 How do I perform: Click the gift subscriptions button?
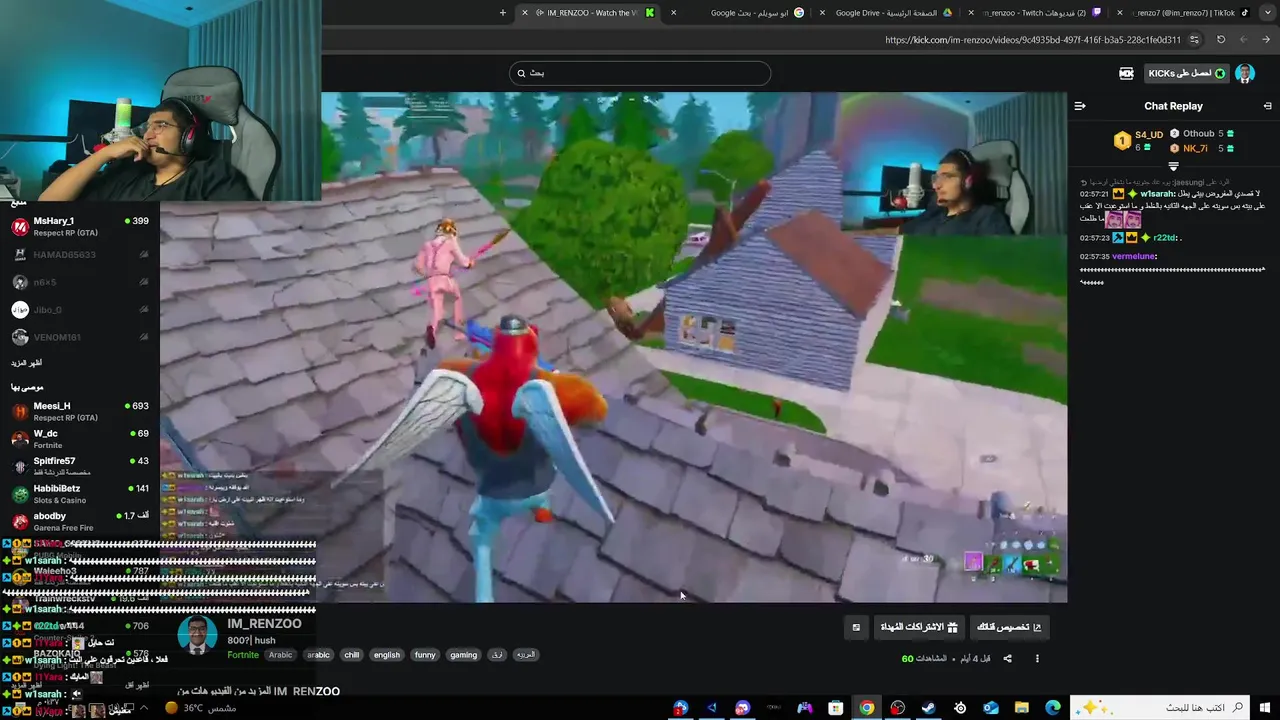(x=919, y=627)
